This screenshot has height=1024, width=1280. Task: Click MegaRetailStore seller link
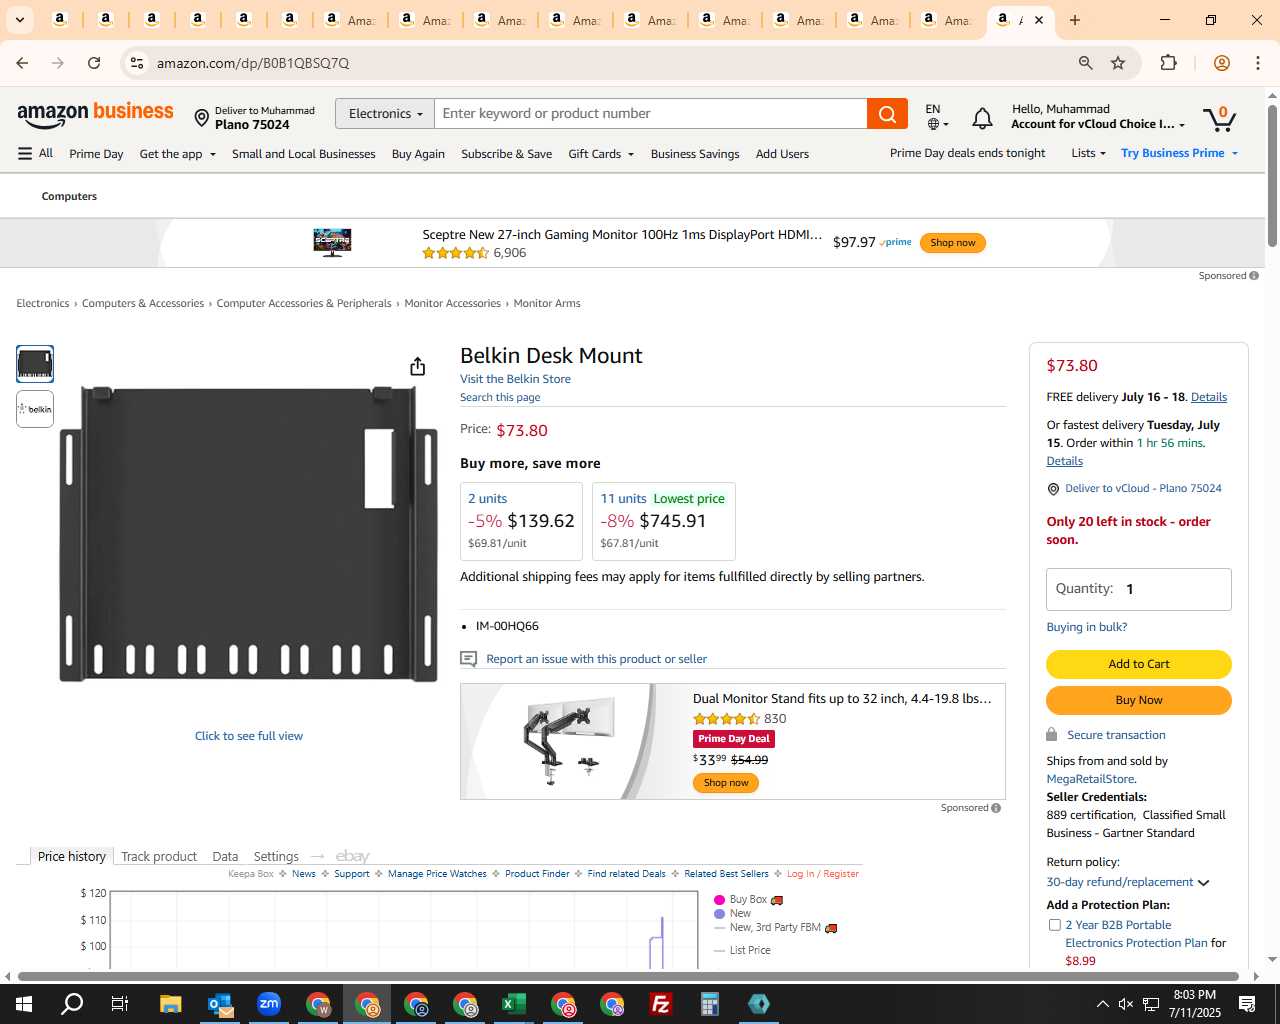(1090, 779)
